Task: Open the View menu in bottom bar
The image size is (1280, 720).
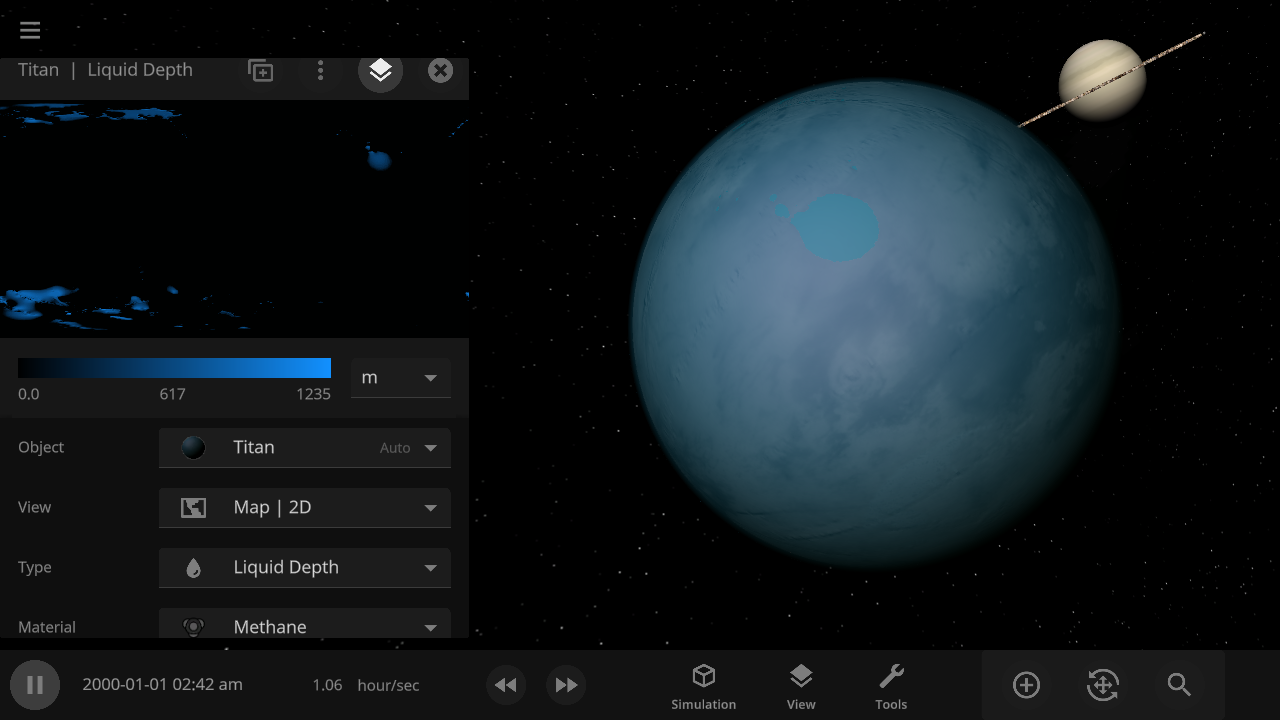Action: [801, 687]
